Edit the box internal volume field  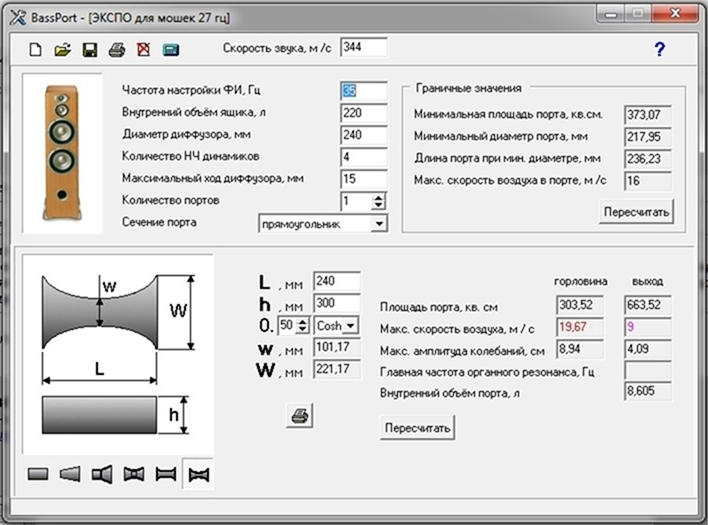[x=363, y=113]
